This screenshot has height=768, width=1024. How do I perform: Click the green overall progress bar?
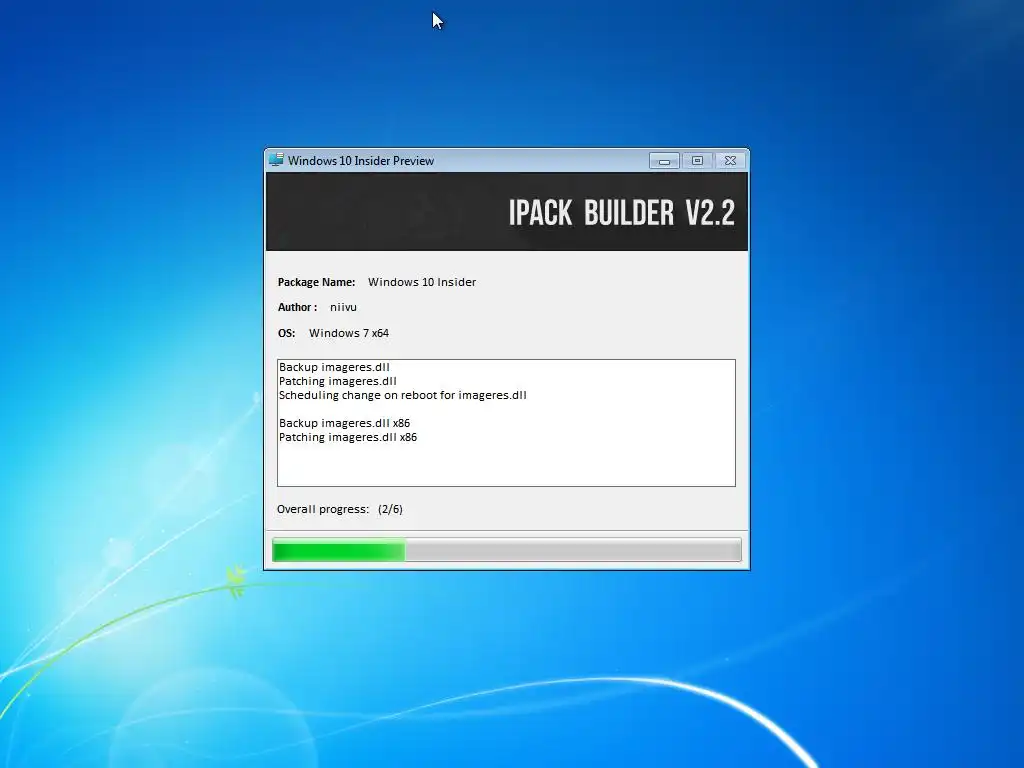pos(507,550)
